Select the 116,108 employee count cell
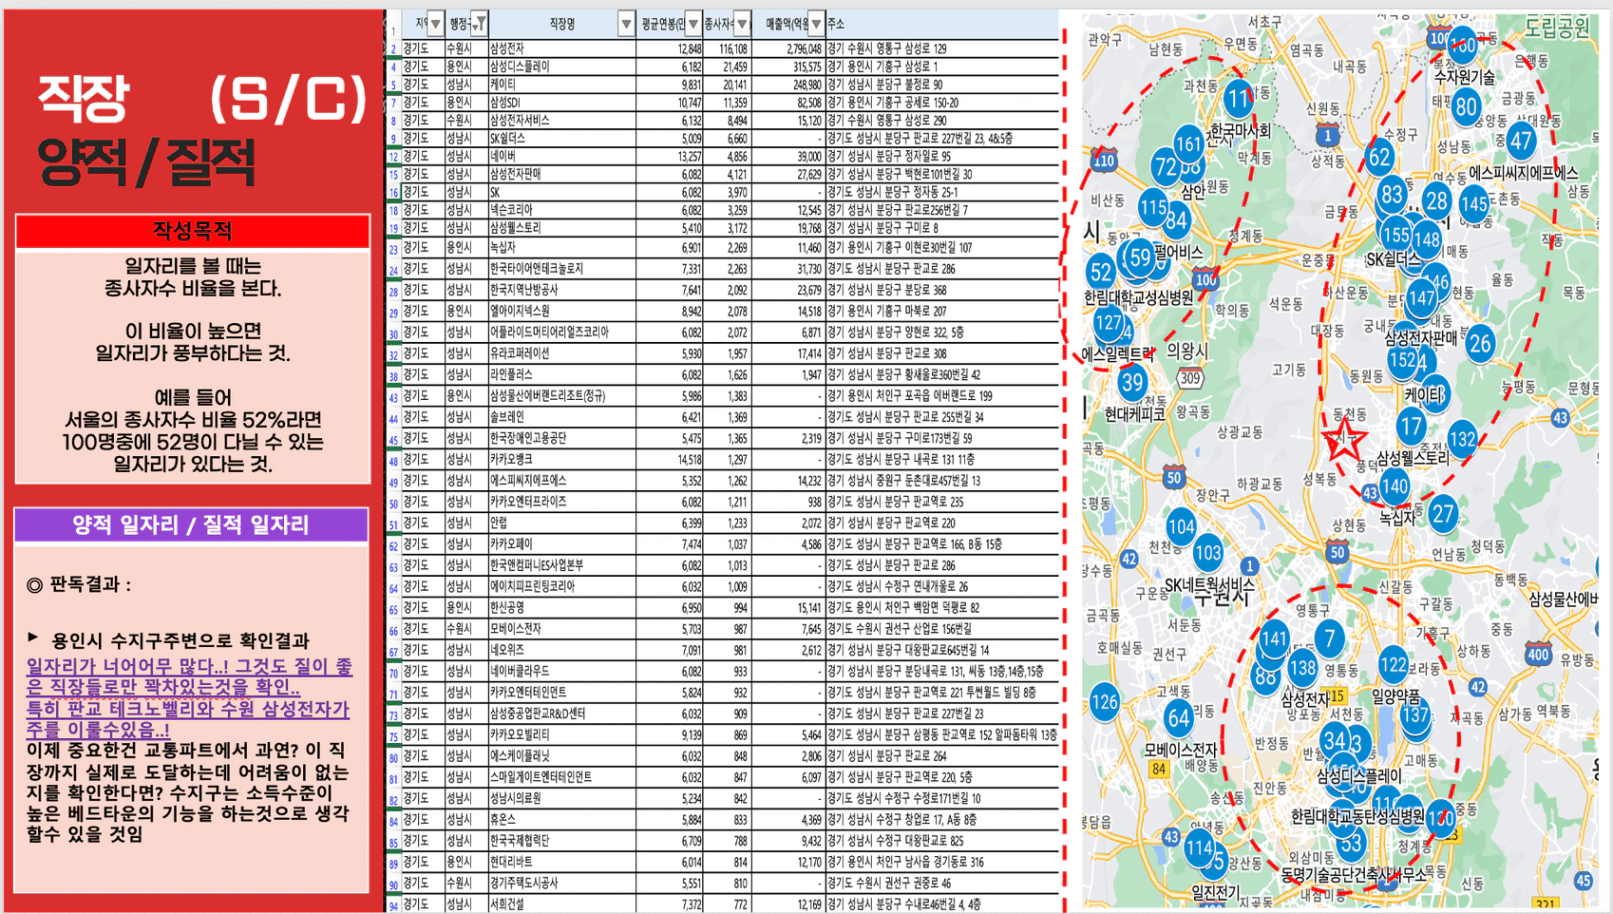1613x914 pixels. [x=727, y=48]
